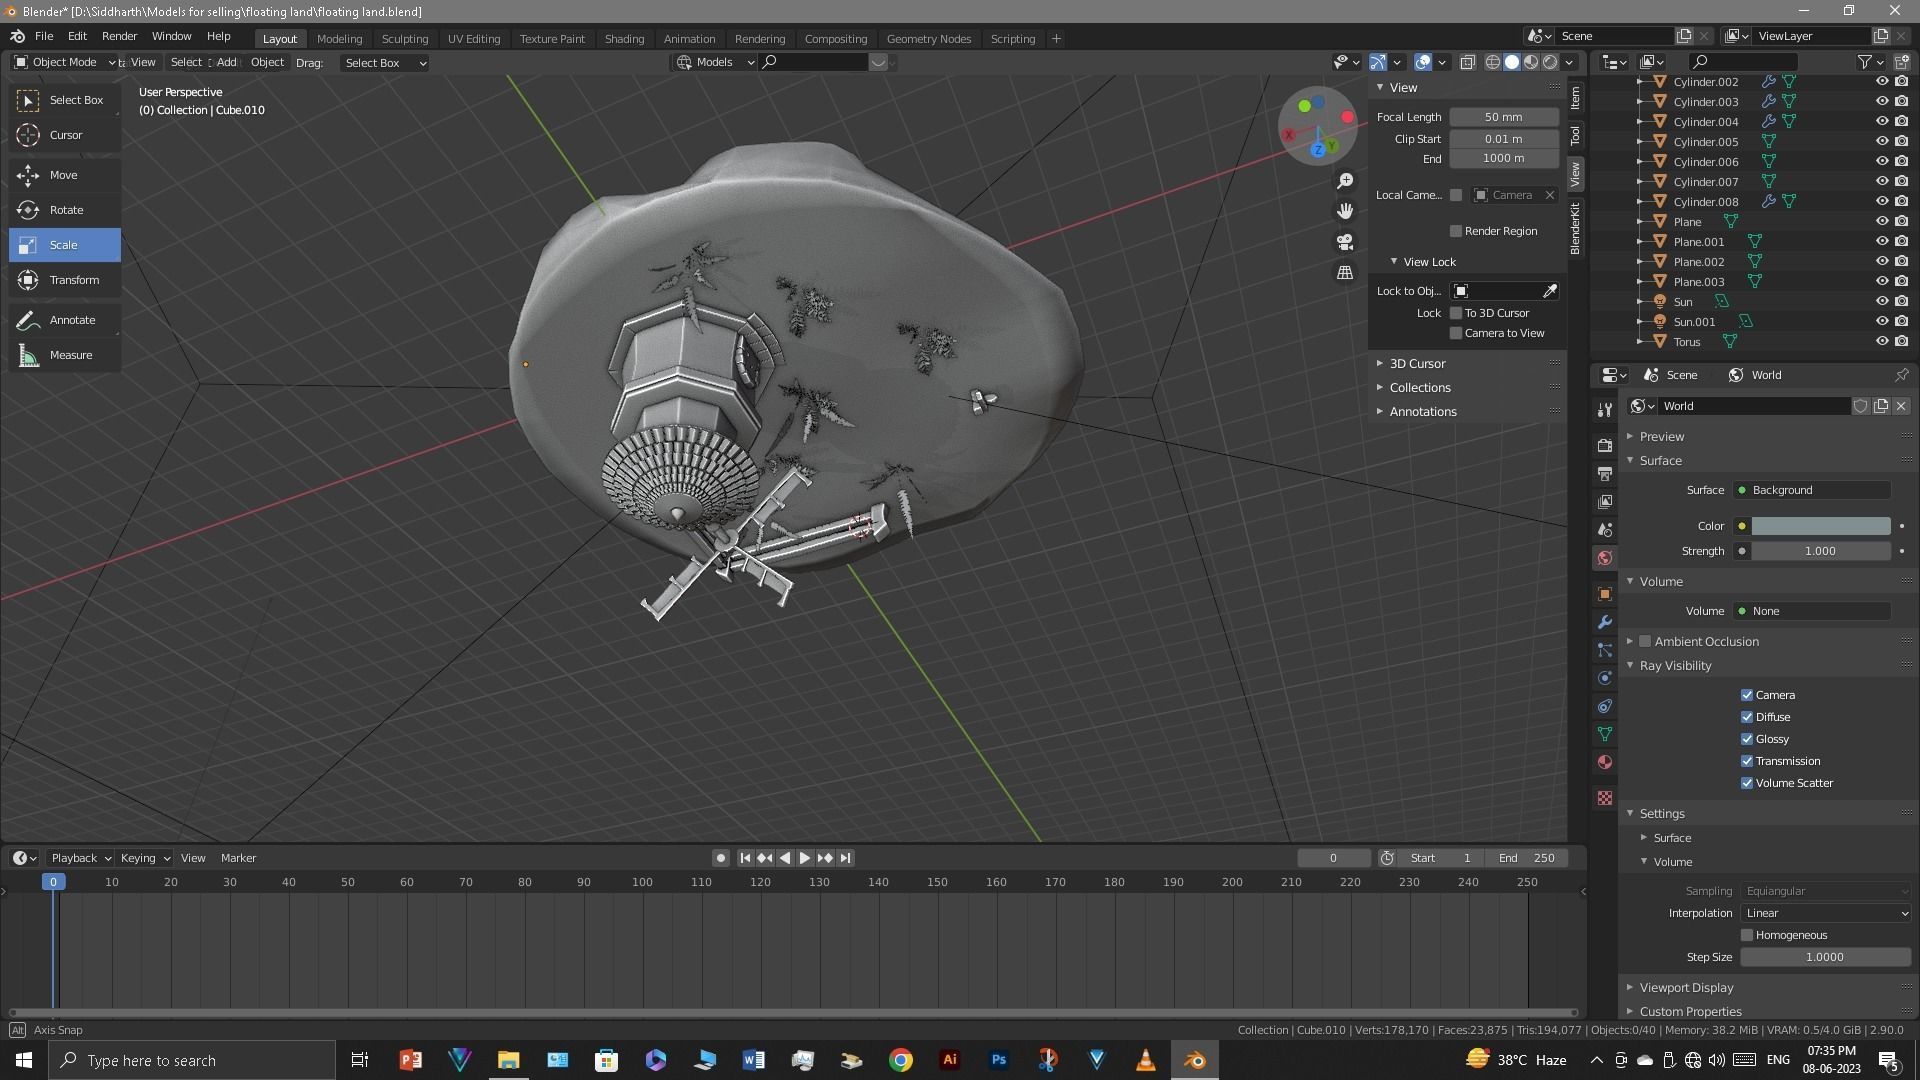Open the Geometry Nodes workspace
The width and height of the screenshot is (1920, 1080).
tap(928, 39)
